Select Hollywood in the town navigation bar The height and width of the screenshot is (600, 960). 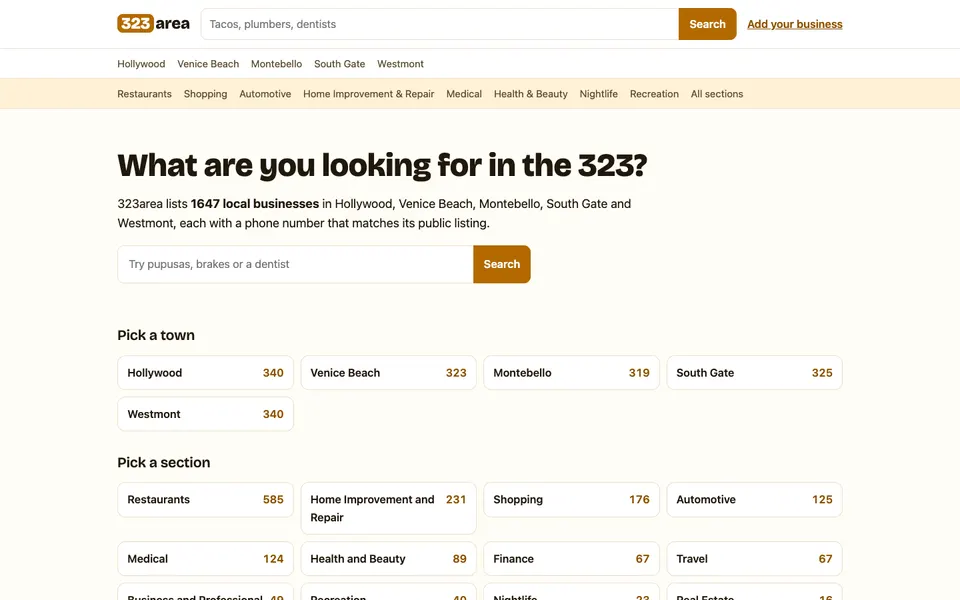[141, 64]
